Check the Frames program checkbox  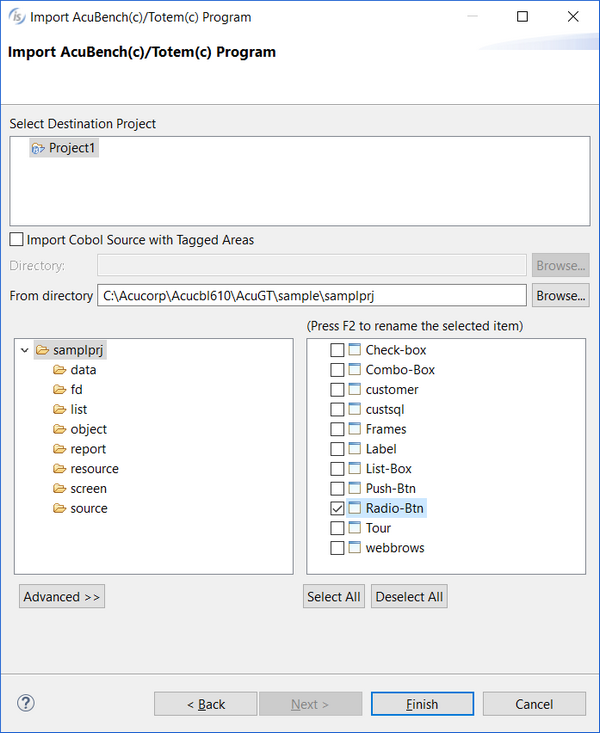pos(337,429)
